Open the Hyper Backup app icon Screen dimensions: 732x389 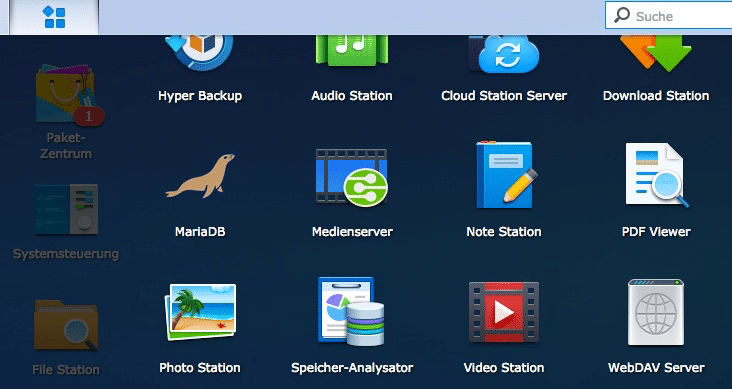coord(200,52)
